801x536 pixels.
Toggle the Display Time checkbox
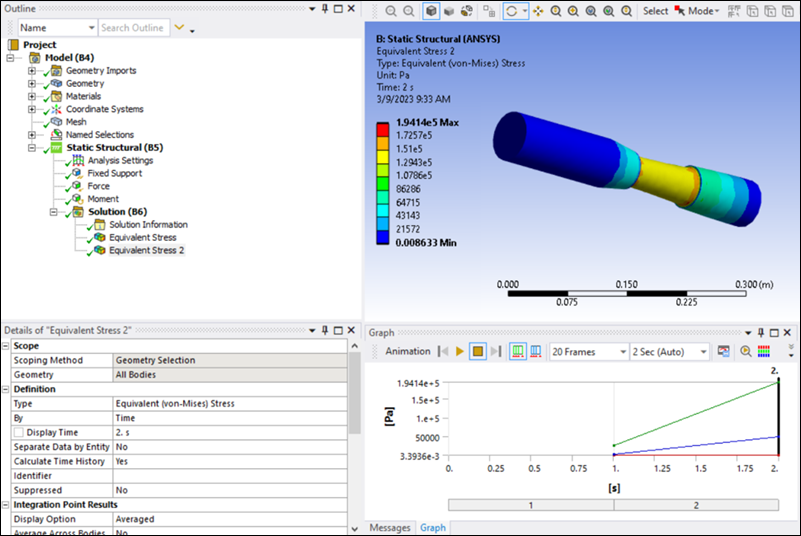[x=19, y=432]
